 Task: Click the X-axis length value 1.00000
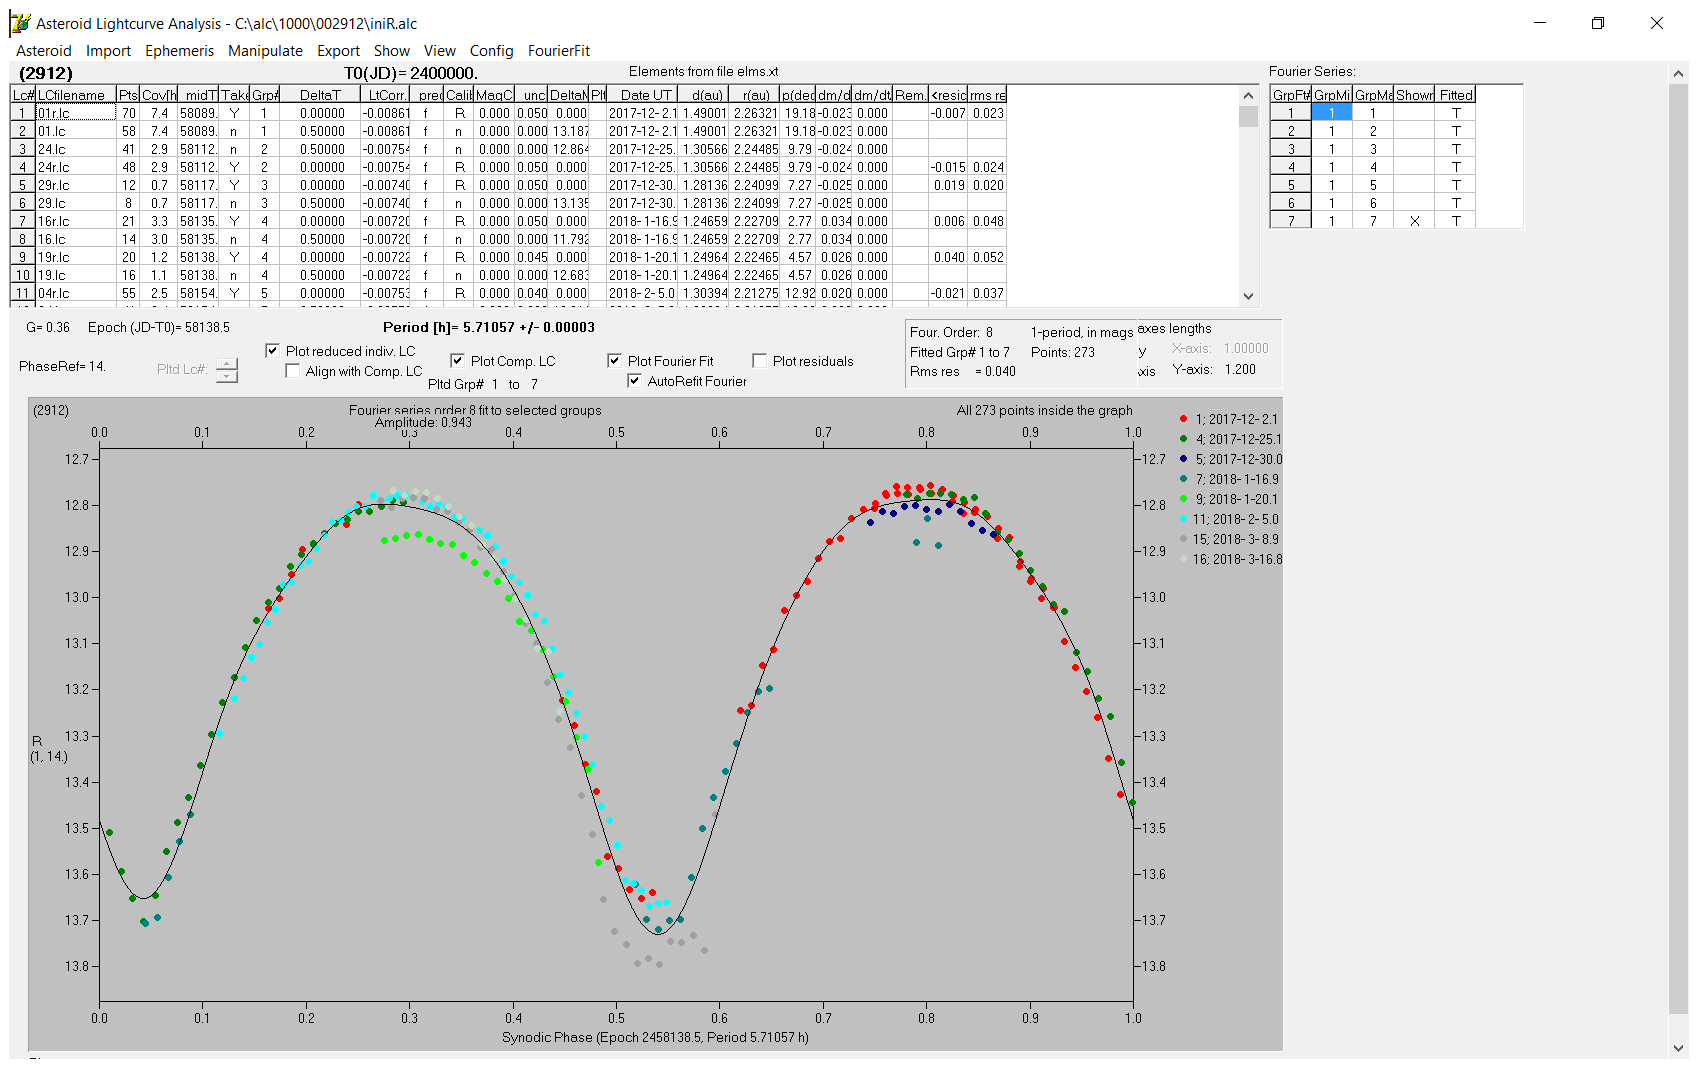click(1246, 348)
